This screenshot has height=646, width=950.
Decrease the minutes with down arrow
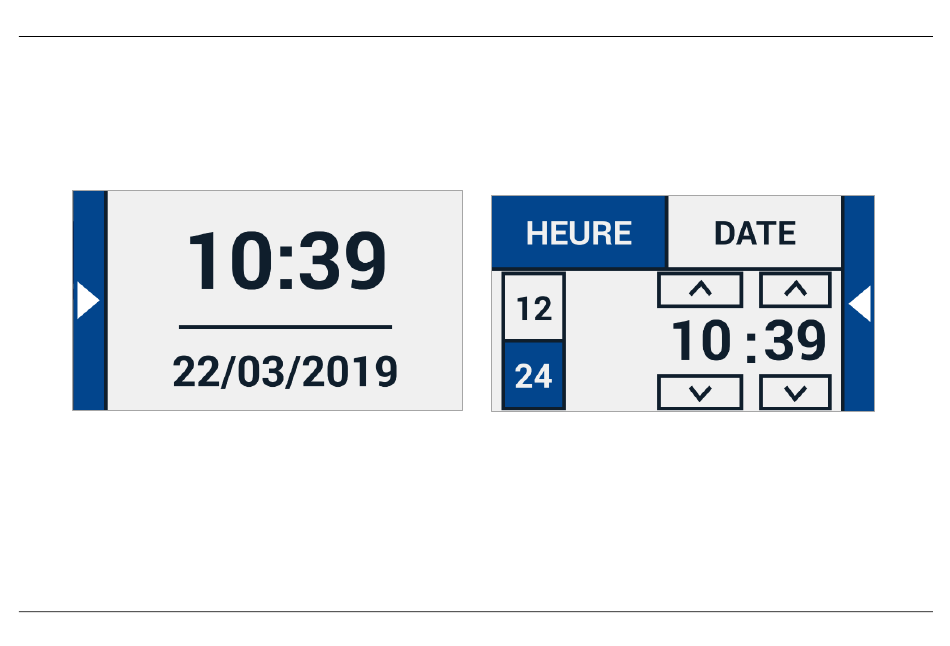(795, 393)
